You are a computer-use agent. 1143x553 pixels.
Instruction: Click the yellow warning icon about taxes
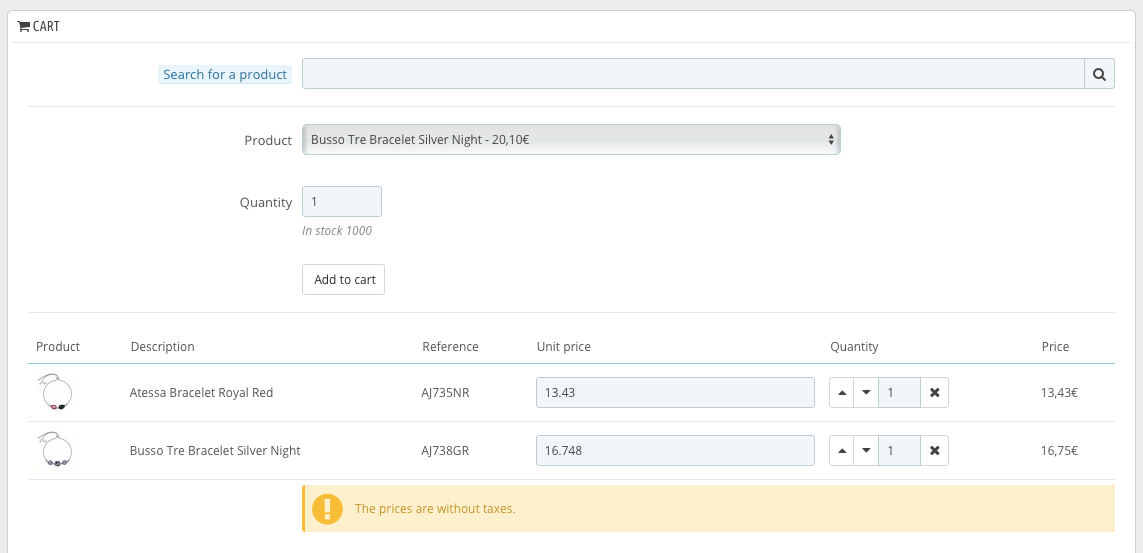point(327,509)
